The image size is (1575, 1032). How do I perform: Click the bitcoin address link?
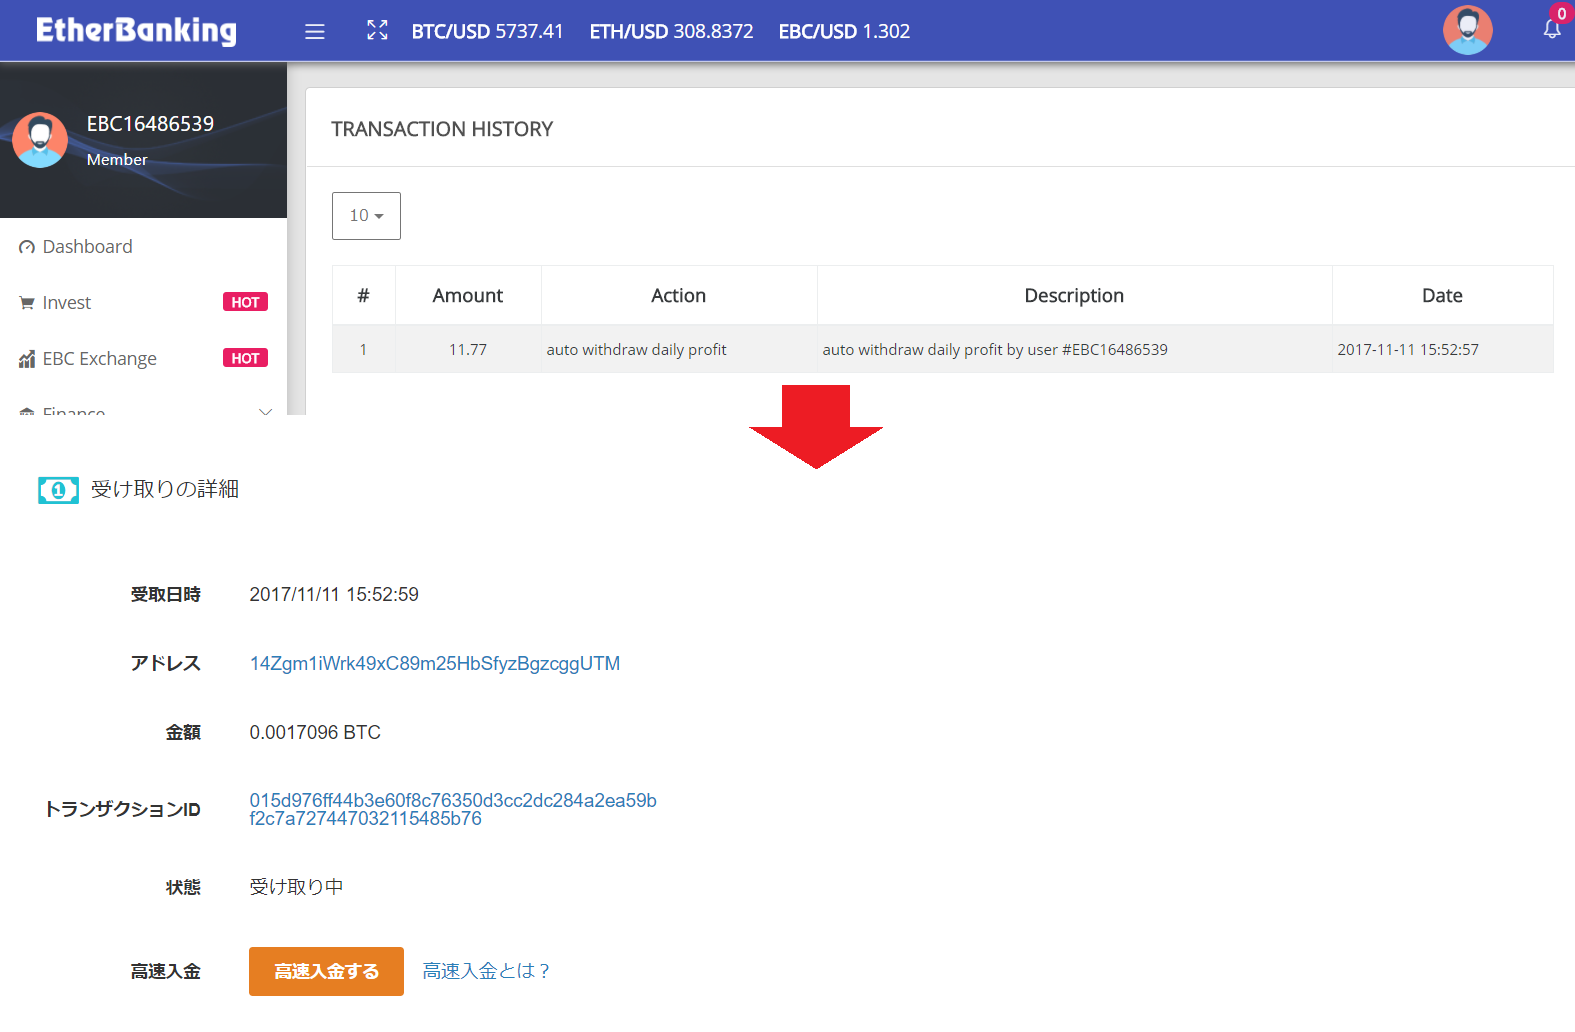(x=434, y=664)
